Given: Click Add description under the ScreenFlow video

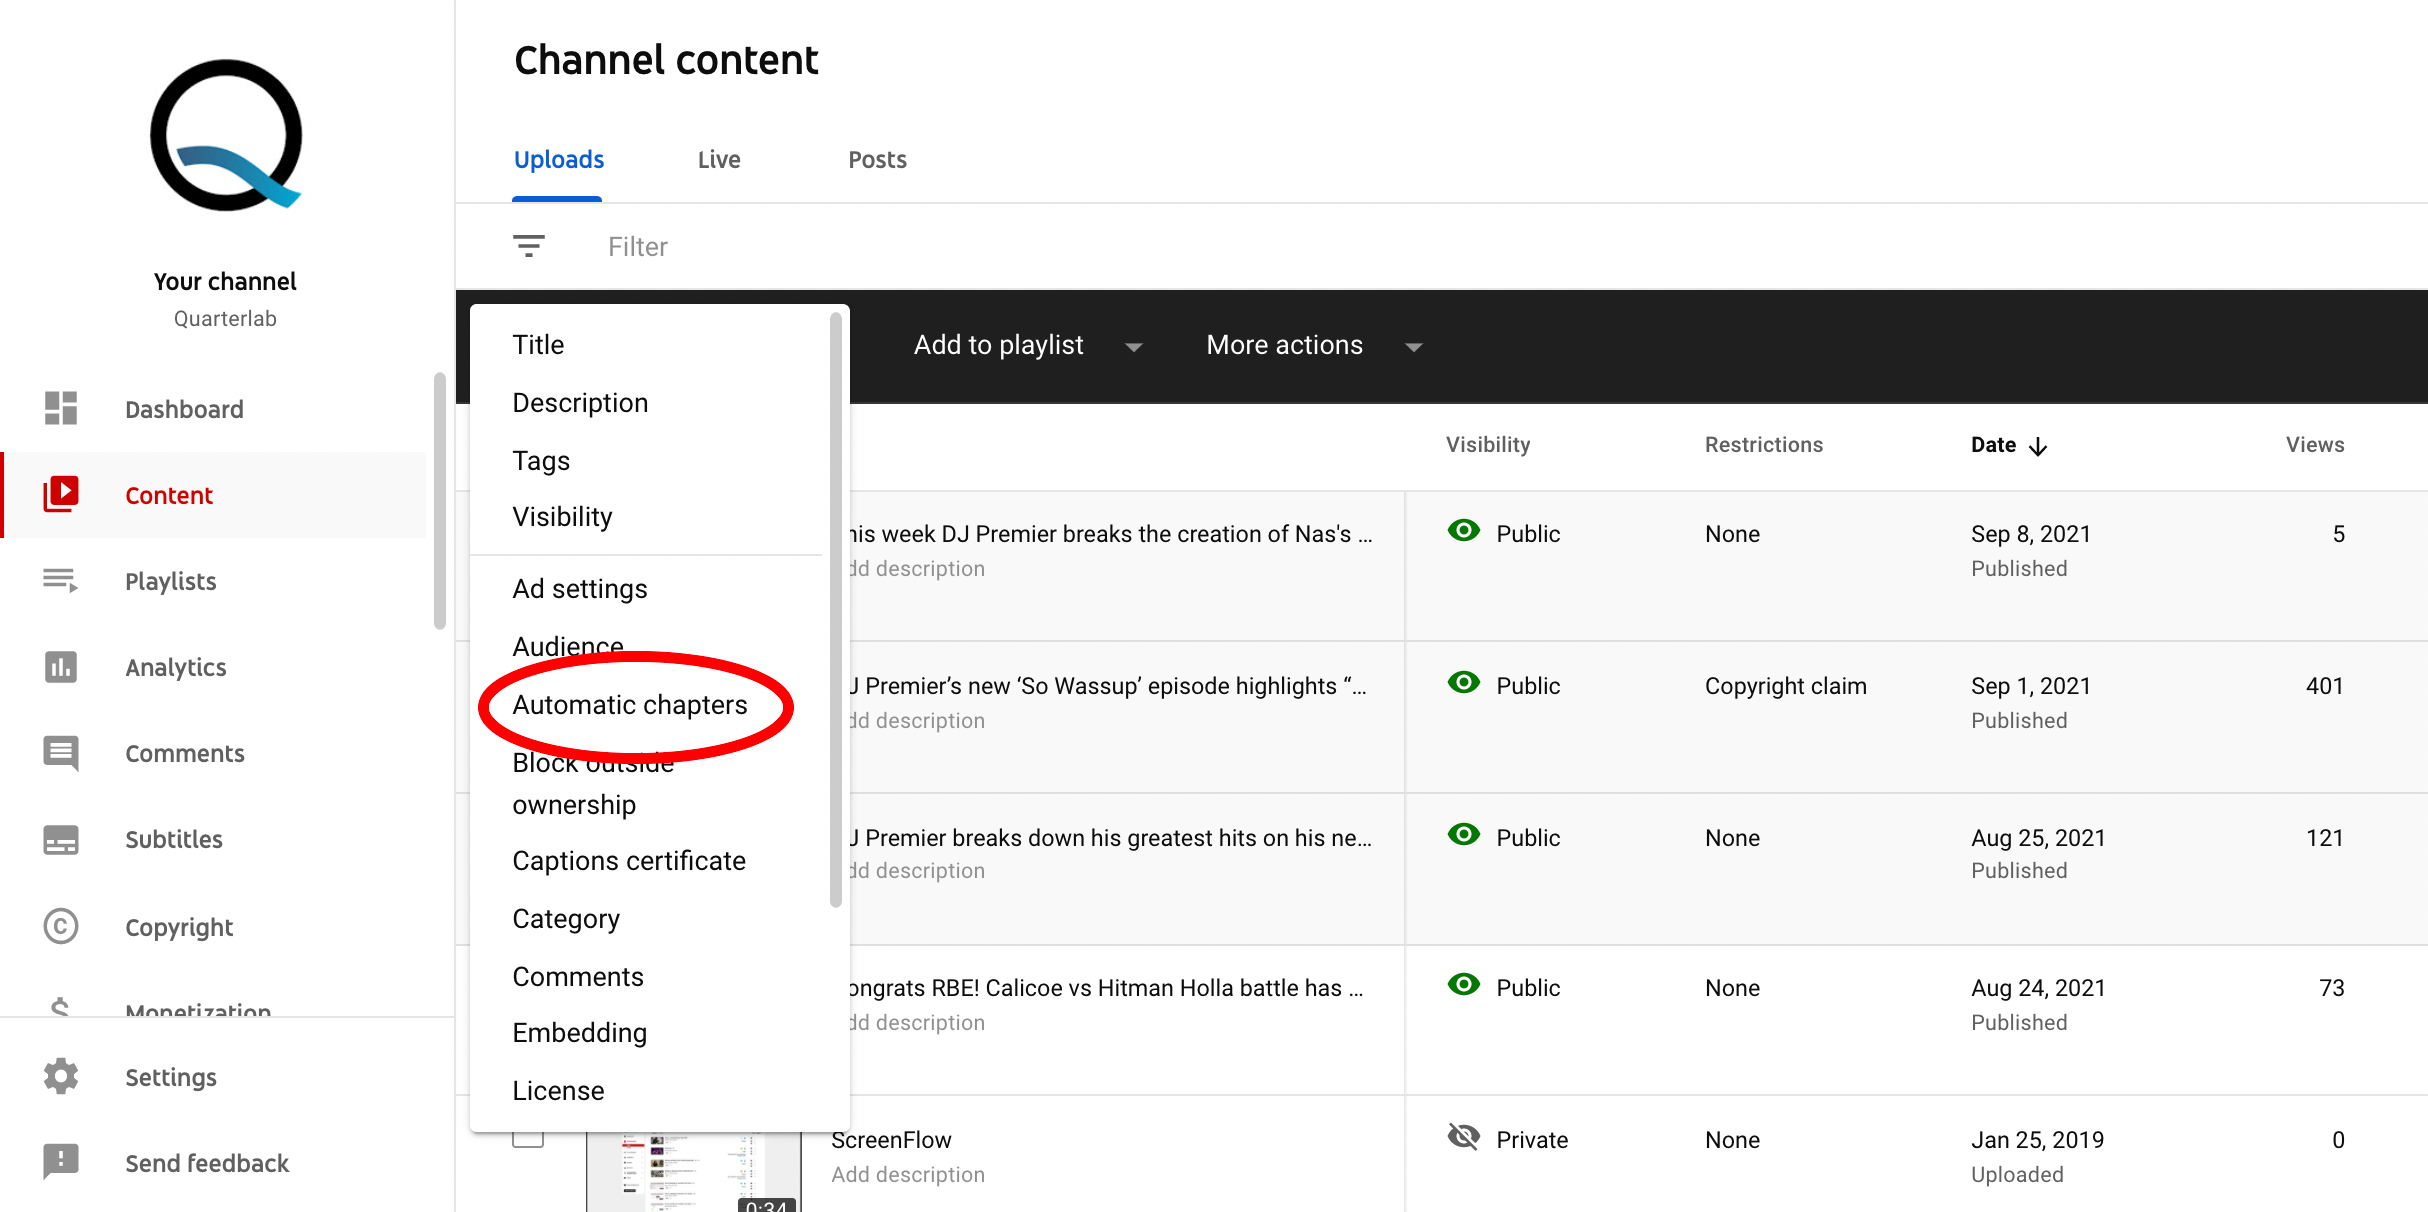Looking at the screenshot, I should (x=907, y=1174).
